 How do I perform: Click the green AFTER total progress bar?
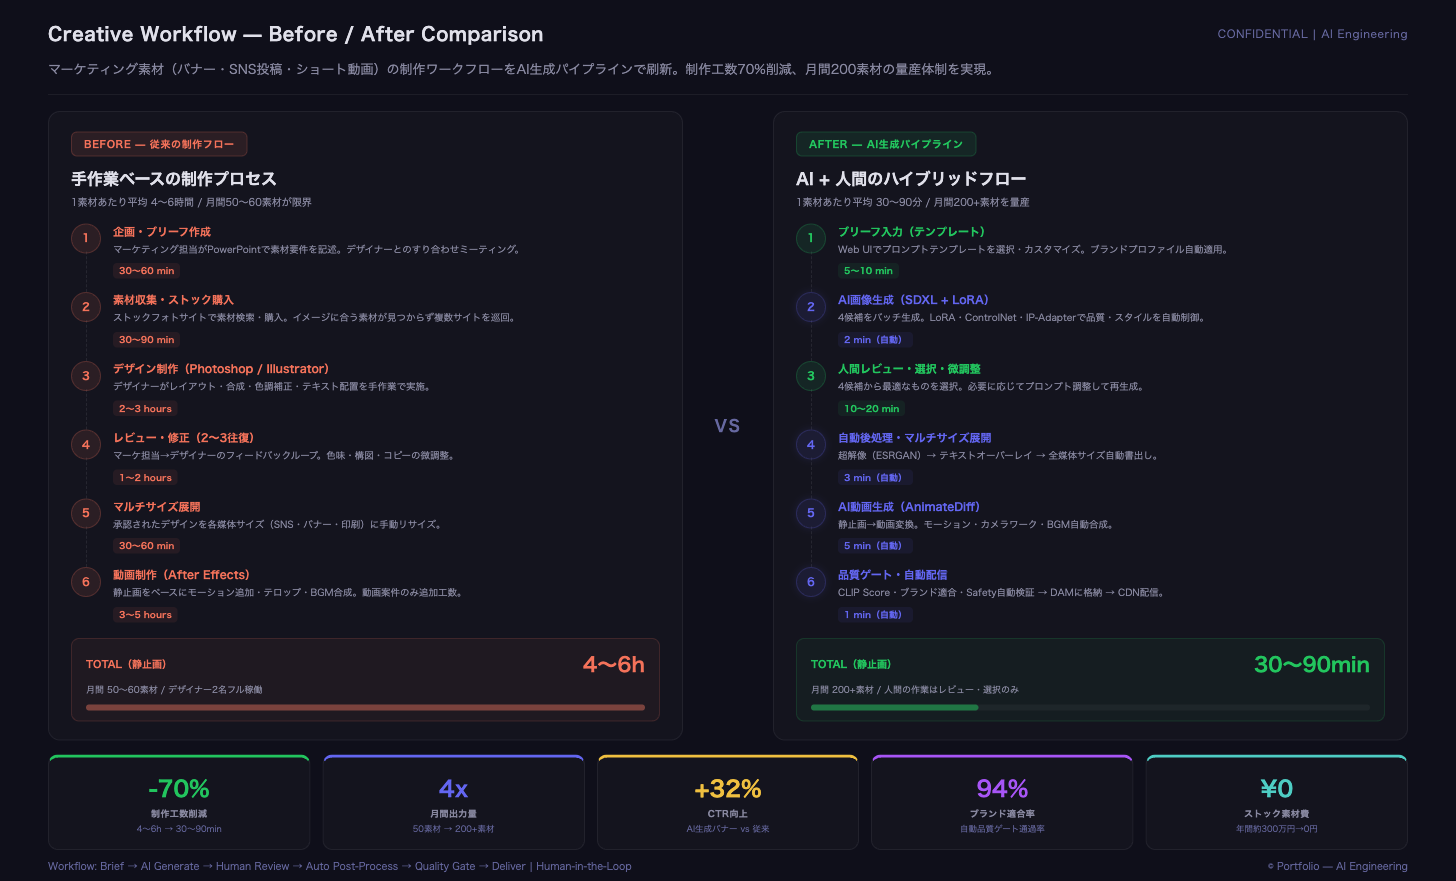[x=894, y=707]
